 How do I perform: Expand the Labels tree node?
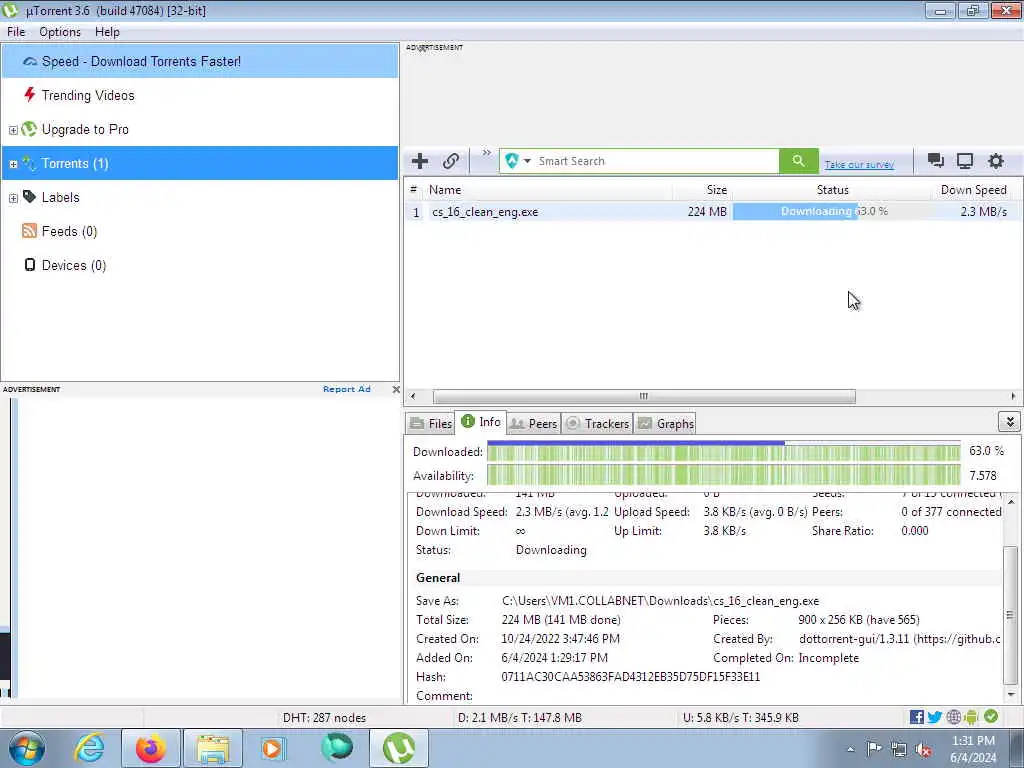coord(13,198)
